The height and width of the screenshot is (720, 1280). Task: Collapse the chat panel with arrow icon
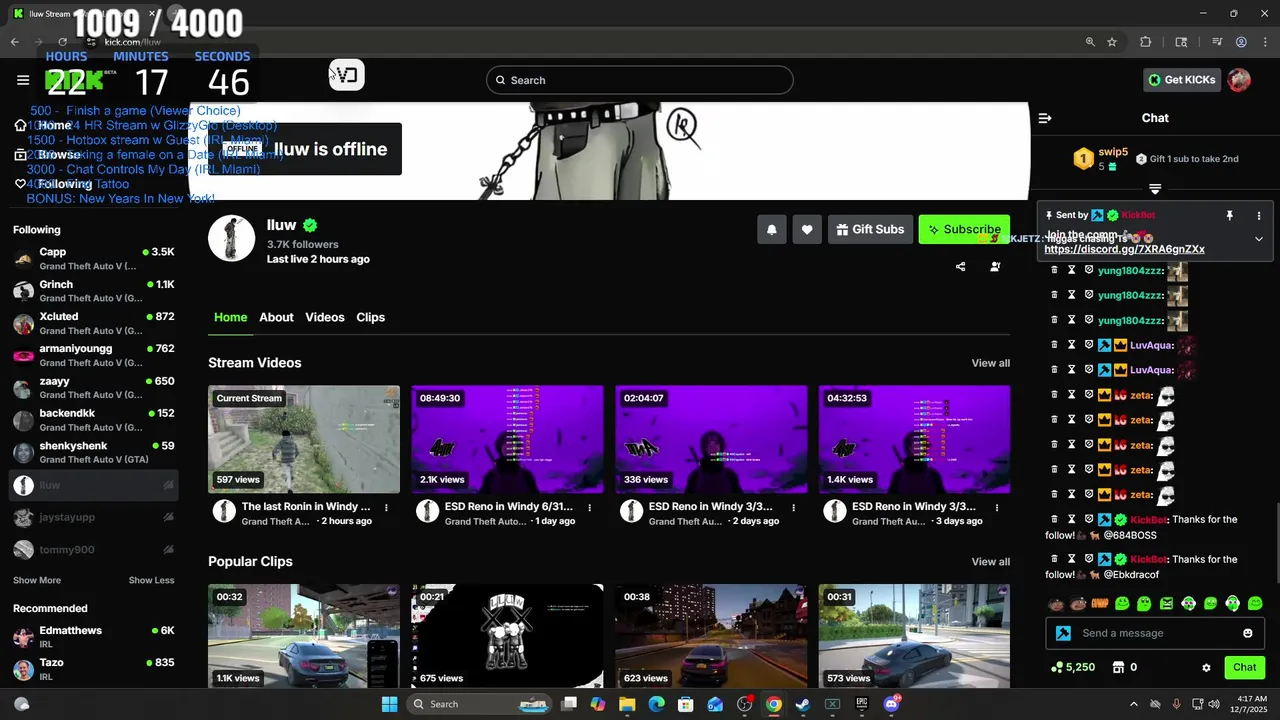tap(1045, 118)
